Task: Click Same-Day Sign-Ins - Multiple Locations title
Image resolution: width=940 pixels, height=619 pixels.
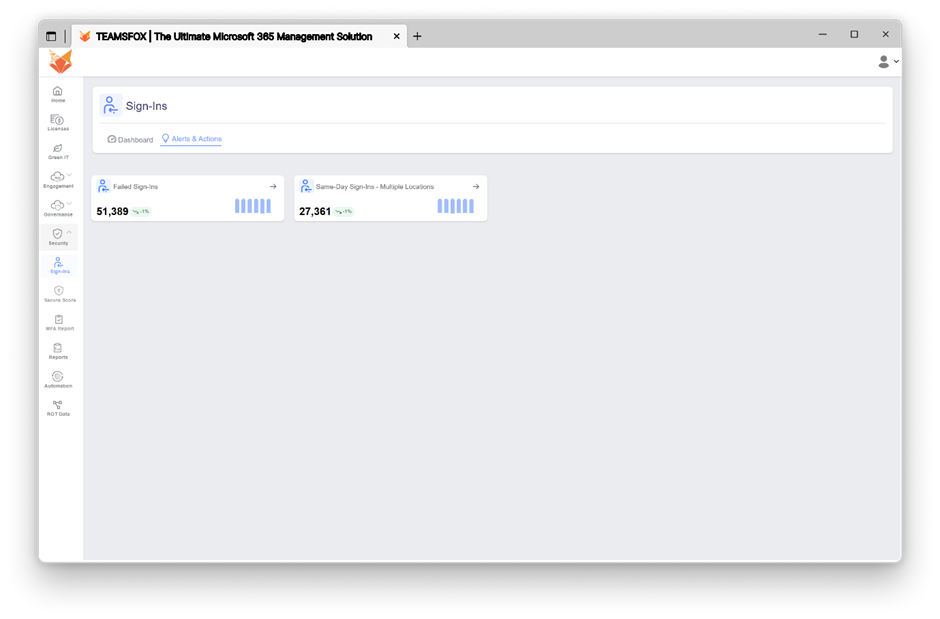Action: coord(375,187)
